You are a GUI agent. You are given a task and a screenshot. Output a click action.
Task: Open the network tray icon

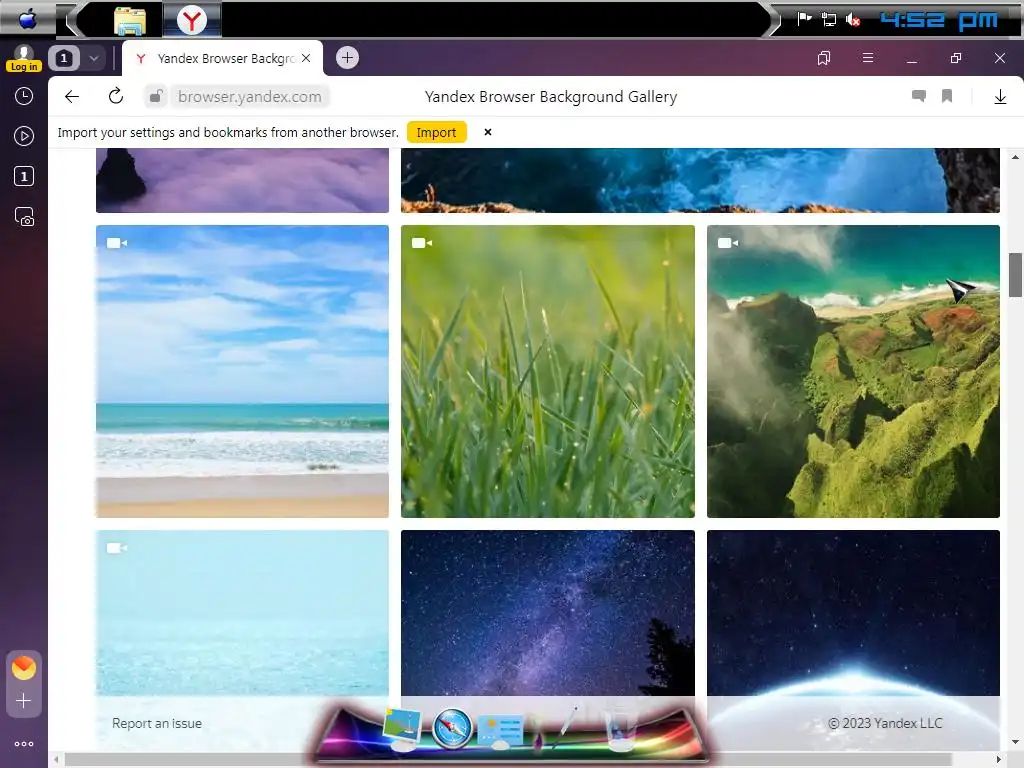click(x=829, y=19)
